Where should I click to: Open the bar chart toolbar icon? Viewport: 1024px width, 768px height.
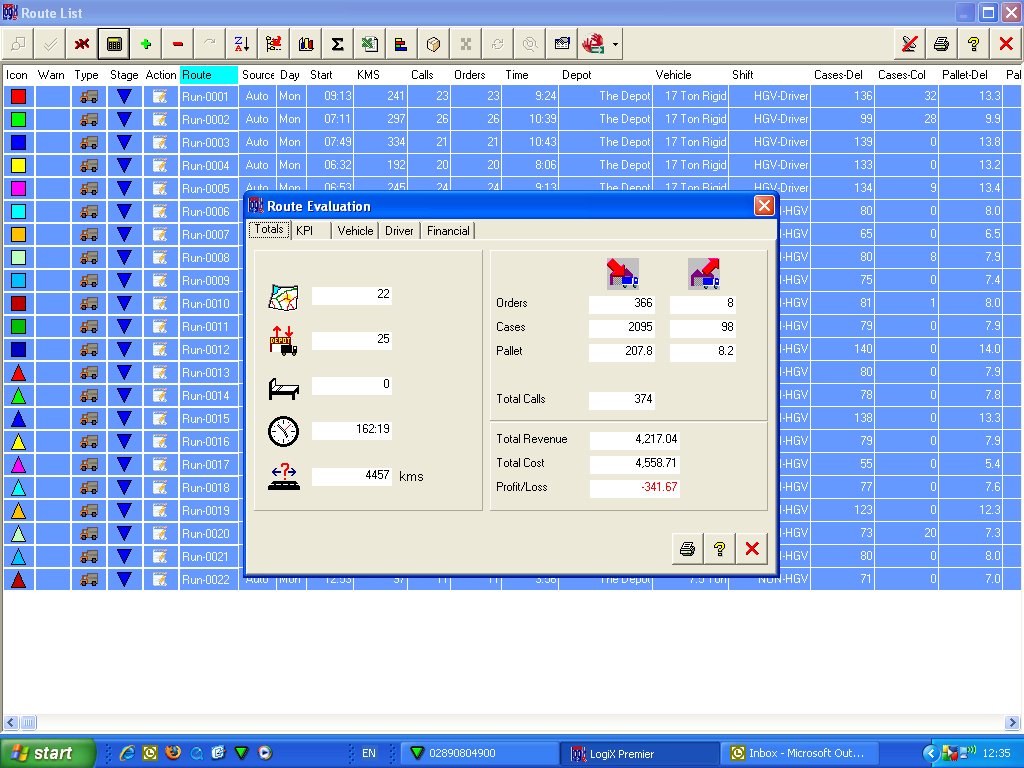click(x=306, y=44)
